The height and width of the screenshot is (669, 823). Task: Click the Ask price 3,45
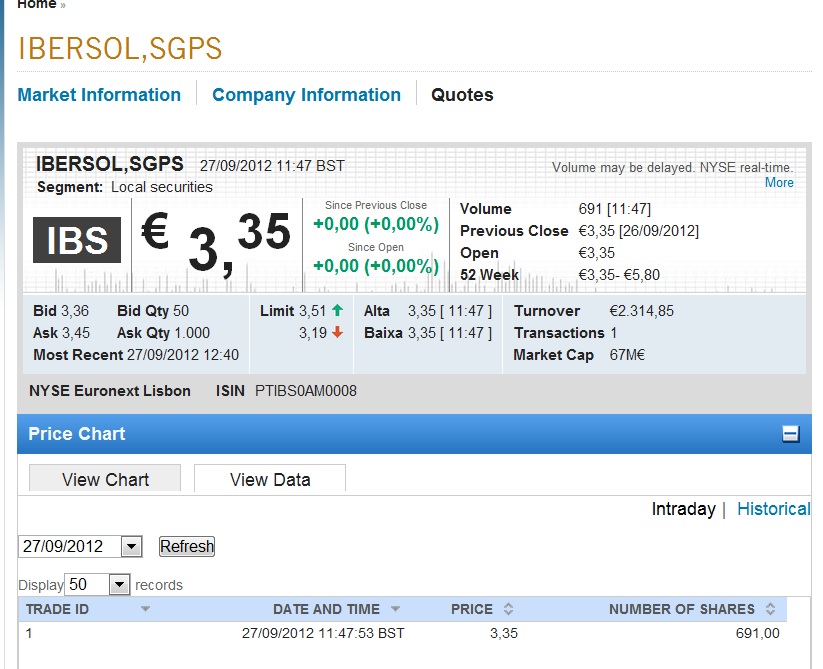click(76, 333)
